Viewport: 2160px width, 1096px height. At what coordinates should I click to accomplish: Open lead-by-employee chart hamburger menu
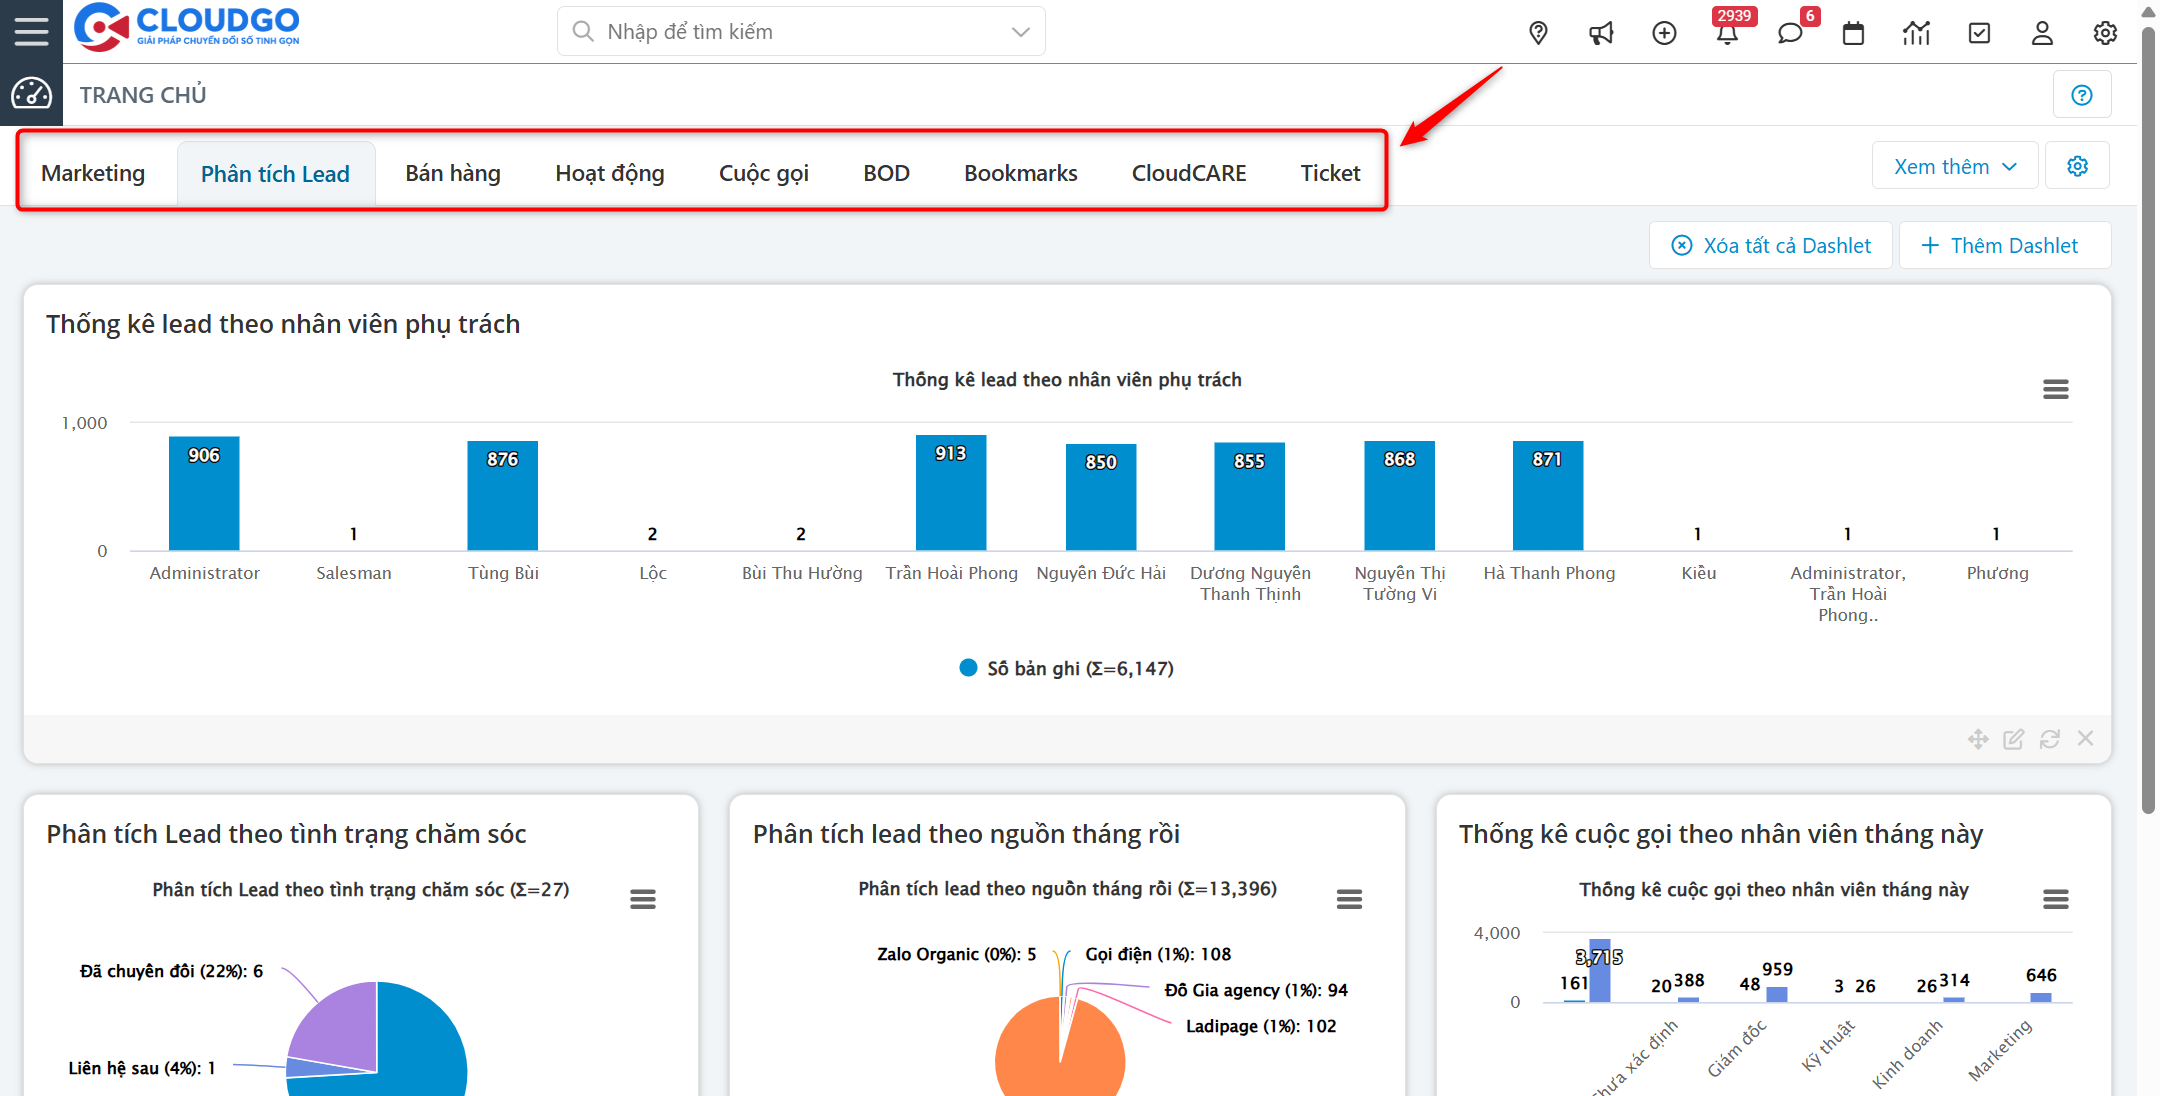click(2055, 389)
